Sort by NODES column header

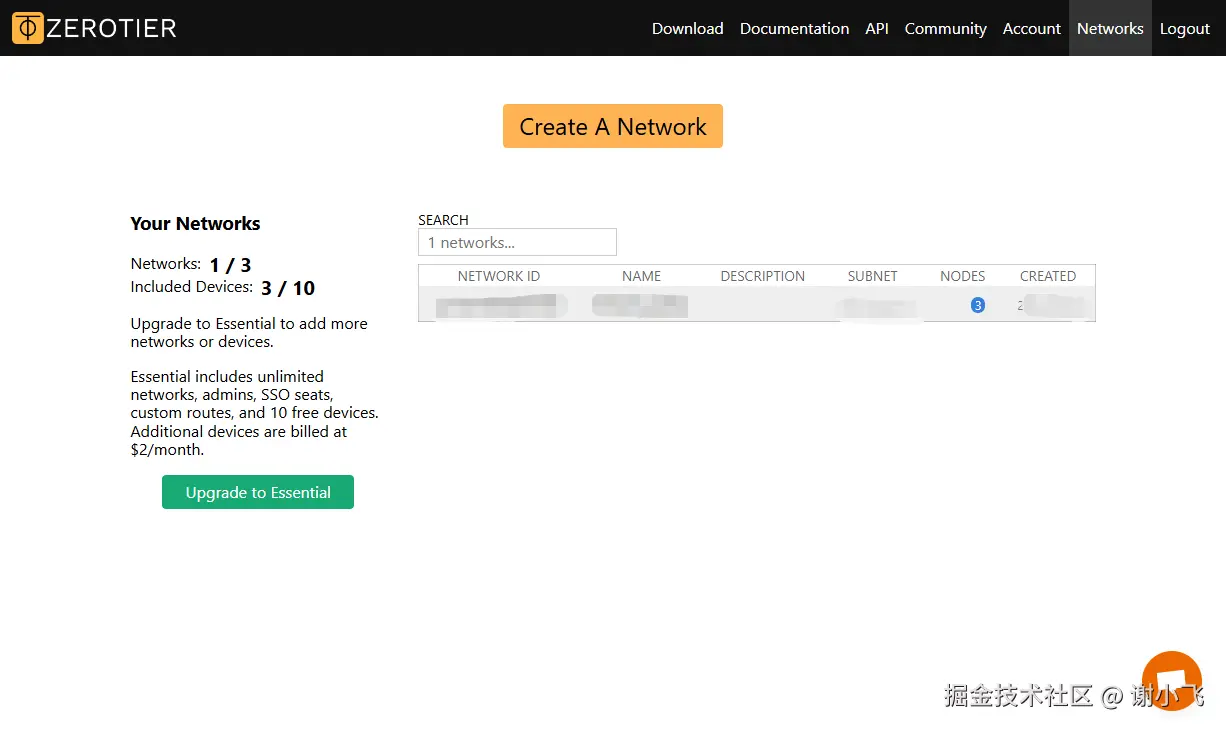[962, 276]
